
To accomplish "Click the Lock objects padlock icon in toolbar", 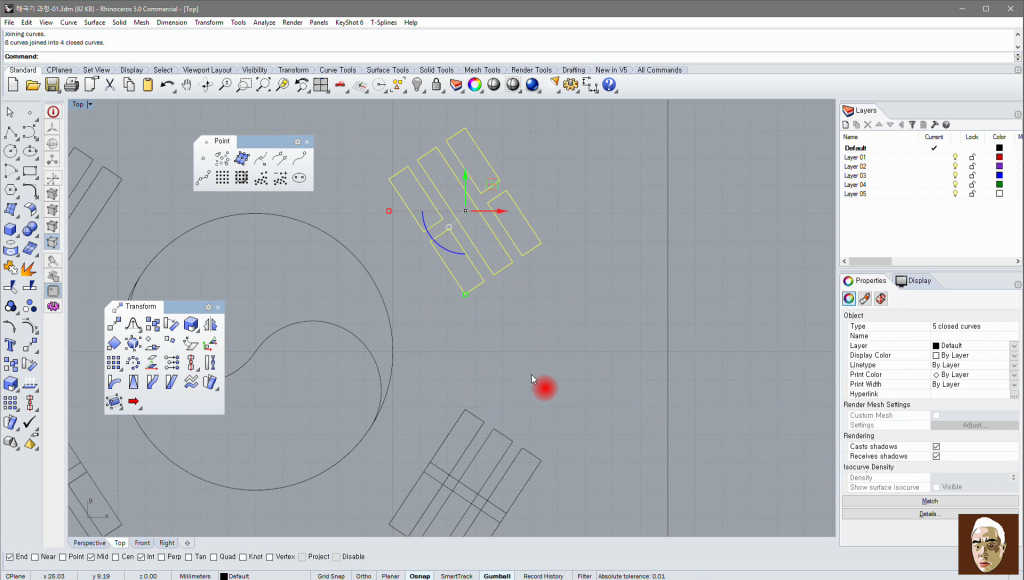I will point(436,85).
